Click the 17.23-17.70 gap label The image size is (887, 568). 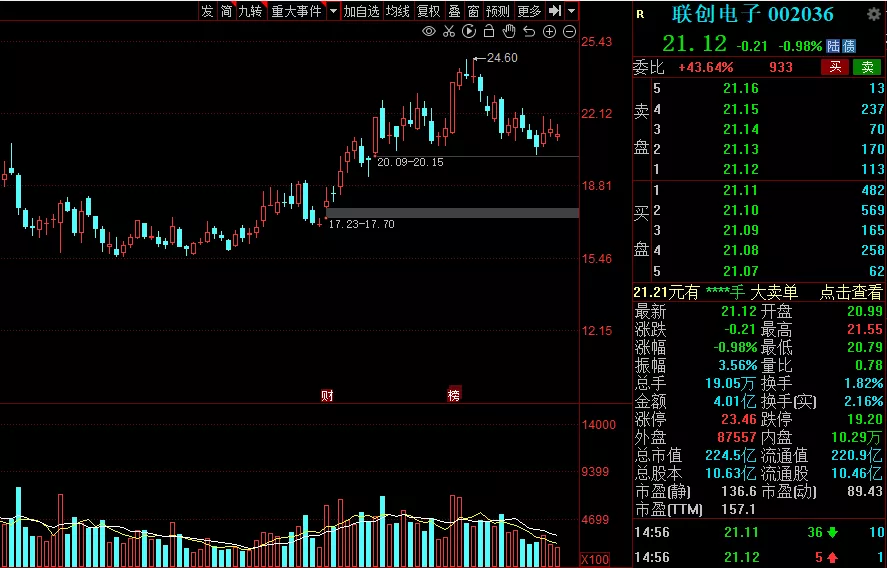(361, 224)
